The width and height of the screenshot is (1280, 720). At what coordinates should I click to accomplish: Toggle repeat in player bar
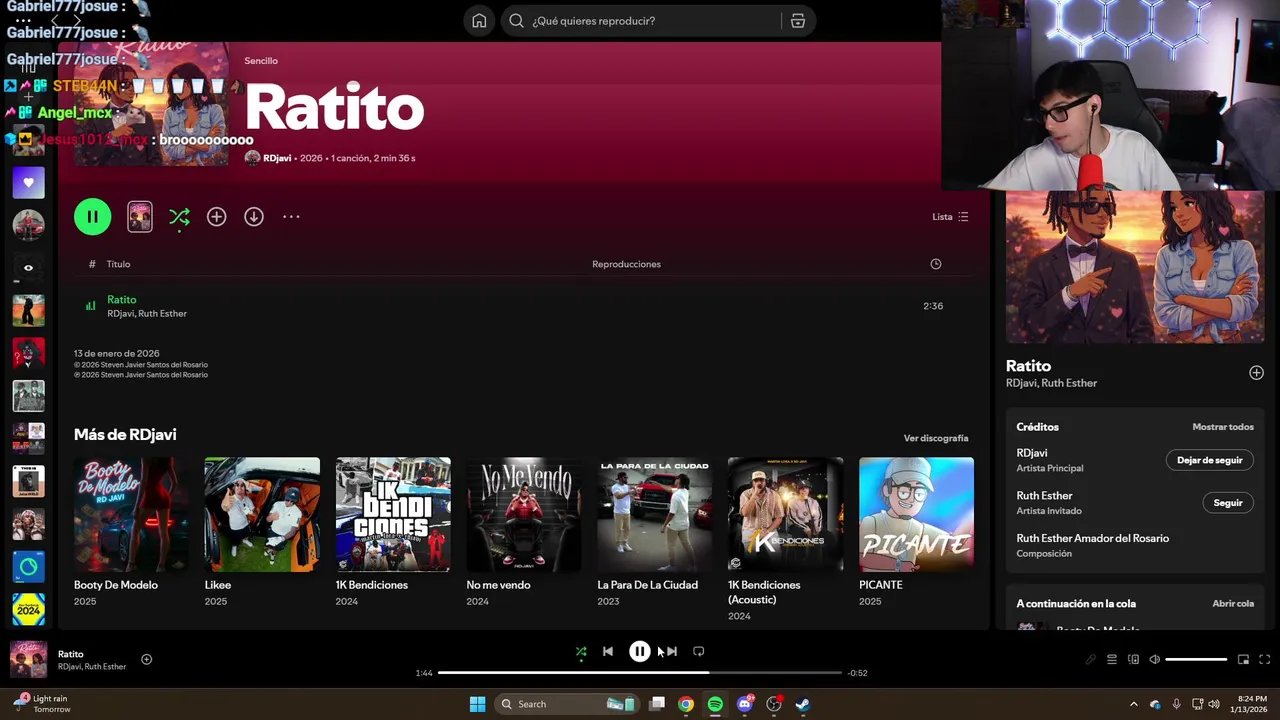[x=699, y=652]
